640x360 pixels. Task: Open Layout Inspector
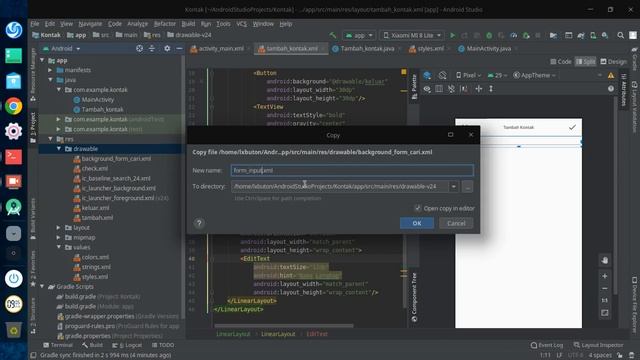click(598, 345)
